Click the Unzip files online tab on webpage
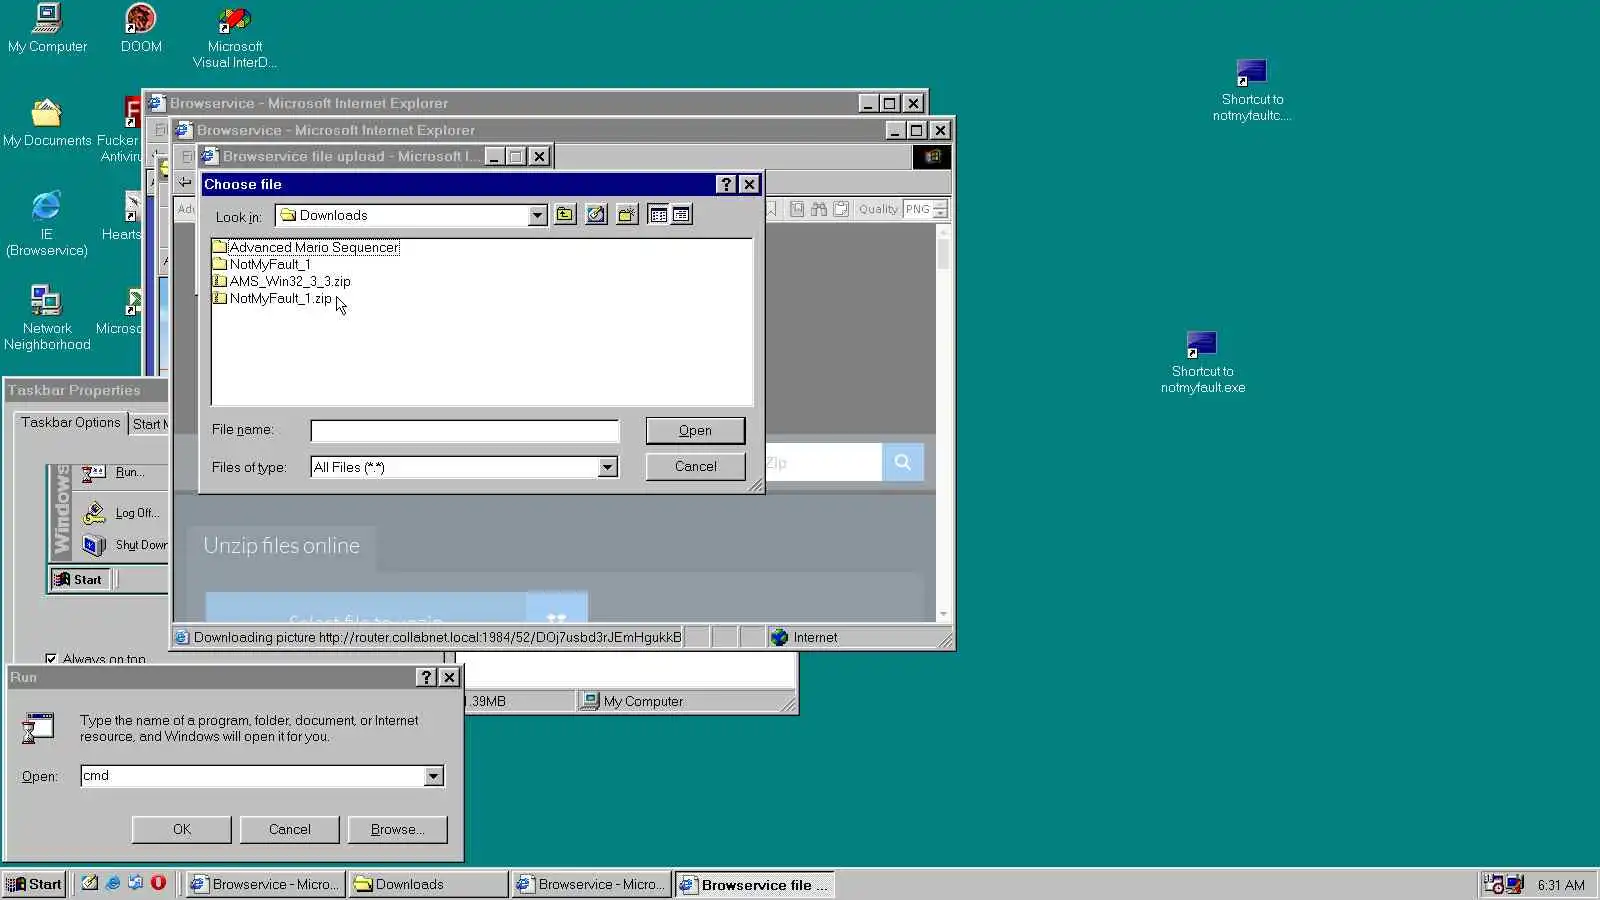 pos(281,546)
